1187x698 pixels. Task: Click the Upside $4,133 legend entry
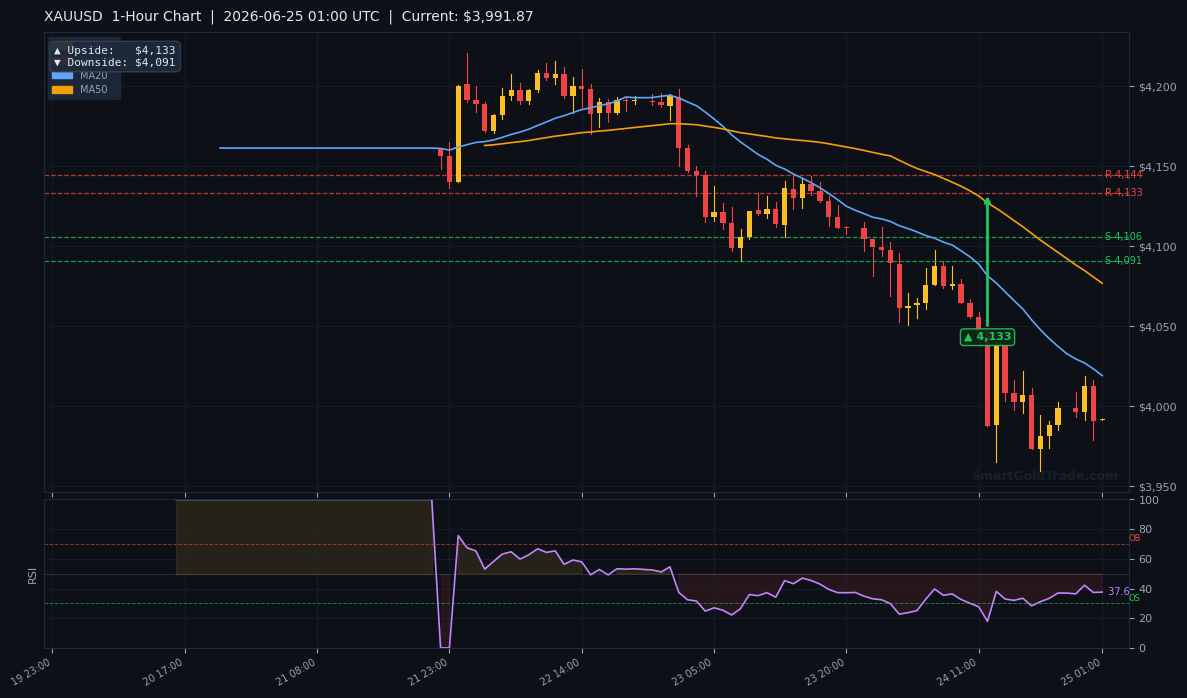[x=114, y=51]
